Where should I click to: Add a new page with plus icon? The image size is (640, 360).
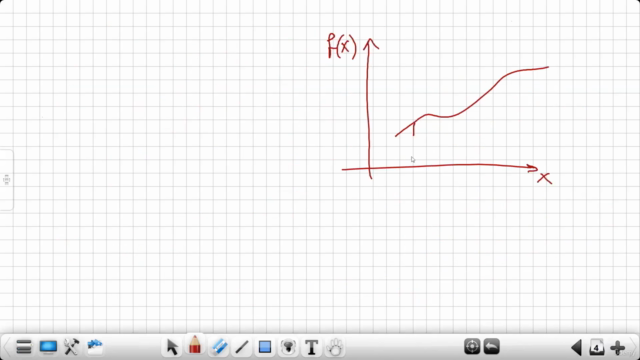pos(617,348)
